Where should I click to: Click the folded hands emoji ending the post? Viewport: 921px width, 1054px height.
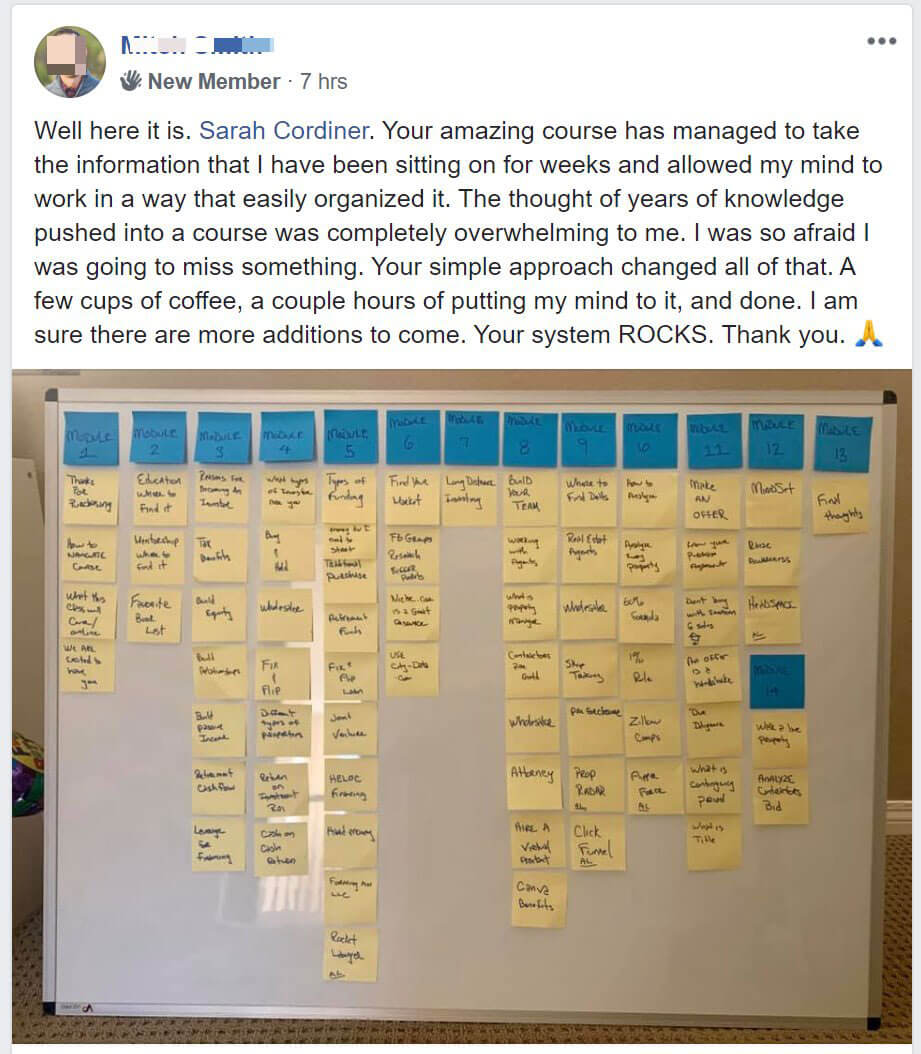tap(869, 334)
